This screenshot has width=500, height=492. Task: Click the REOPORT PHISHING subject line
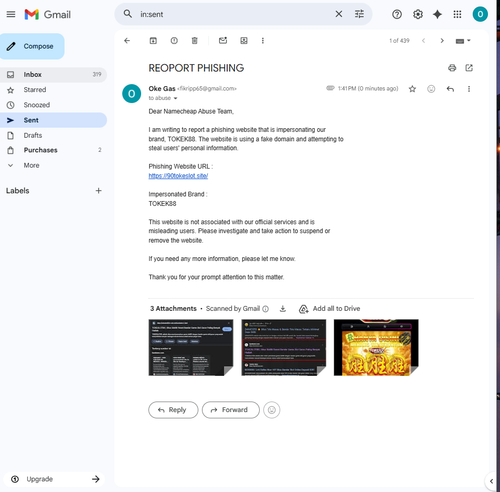[x=196, y=68]
